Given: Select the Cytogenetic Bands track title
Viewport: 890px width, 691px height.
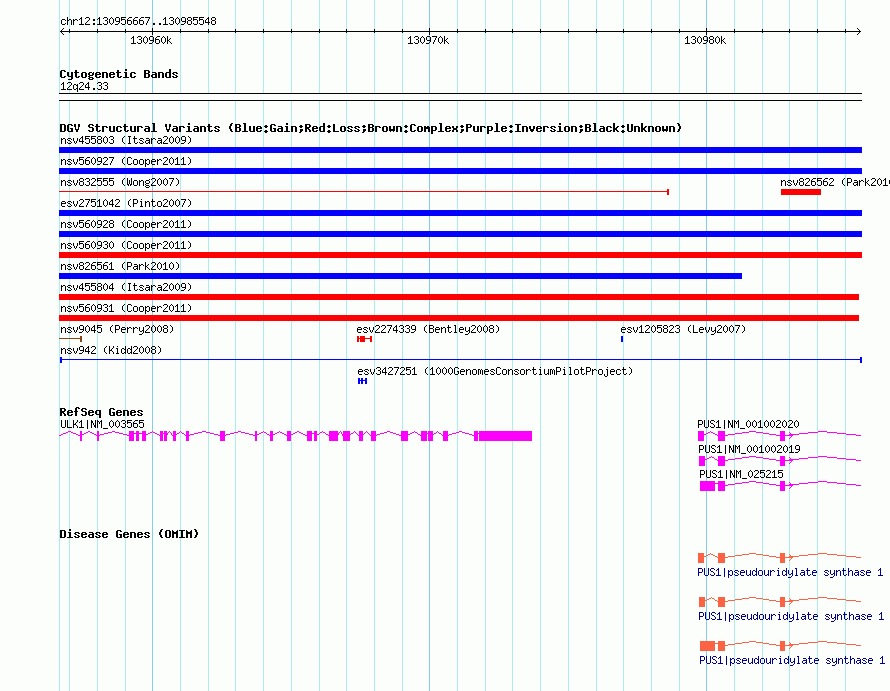Looking at the screenshot, I should click(119, 74).
